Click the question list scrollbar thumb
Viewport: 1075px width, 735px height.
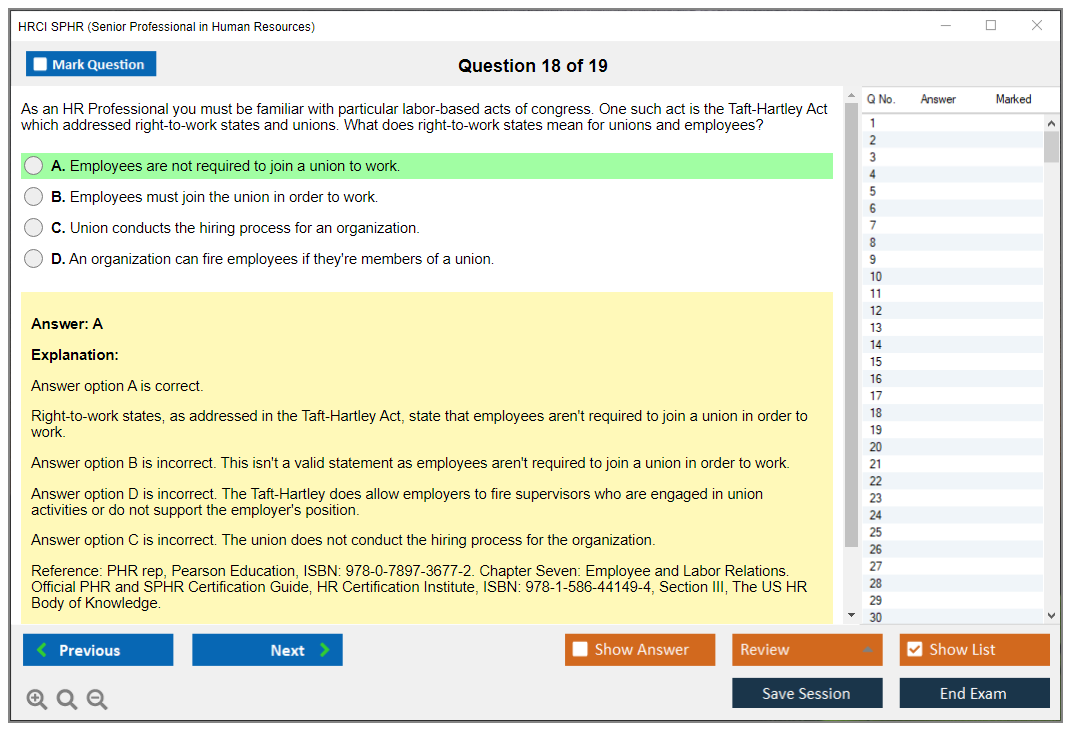1051,146
